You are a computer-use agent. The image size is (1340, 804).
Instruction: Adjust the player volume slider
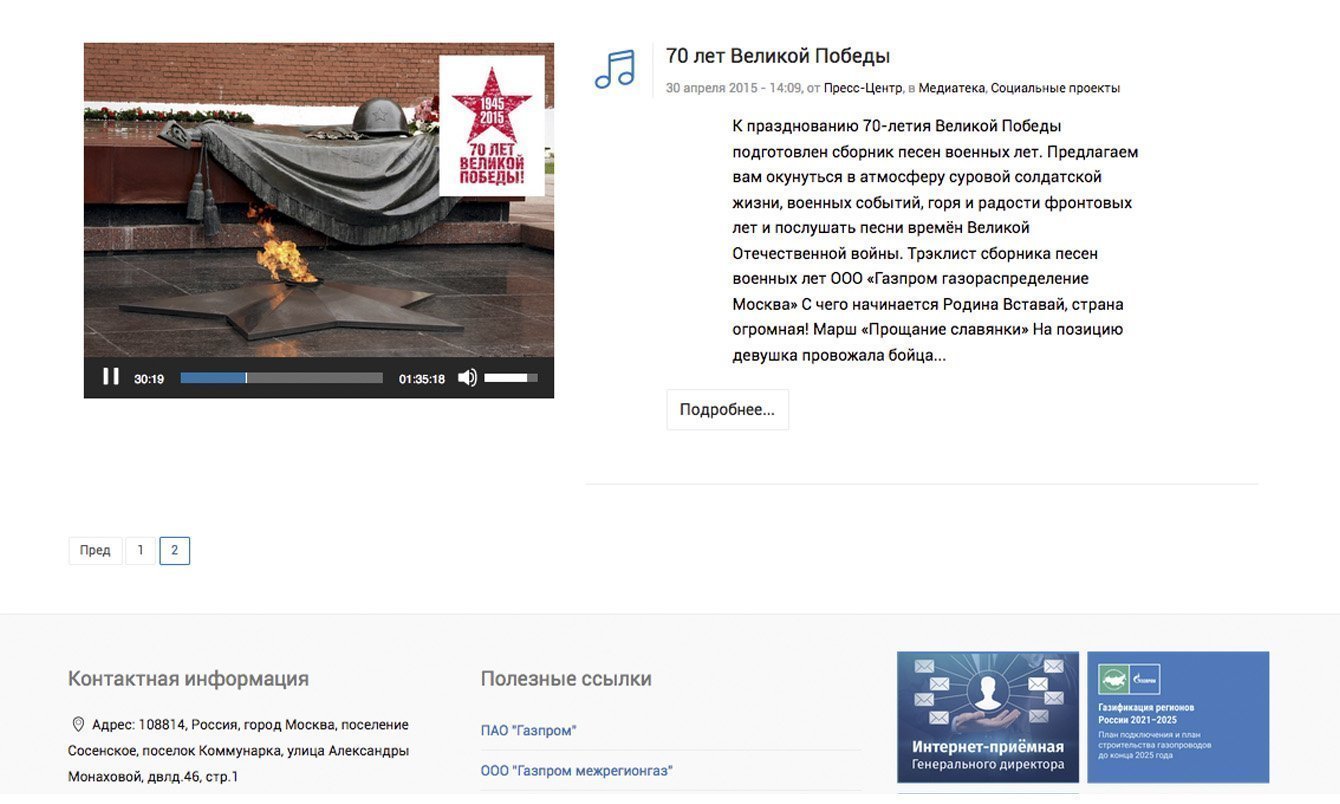pos(511,378)
